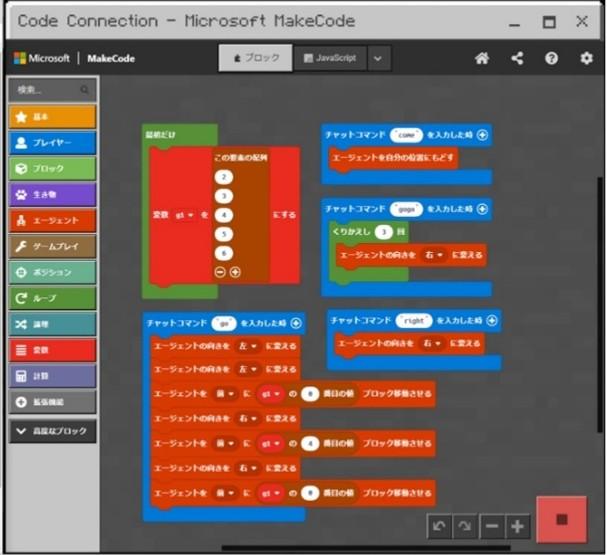Open the g1 variable dropdown in 最初だけ block
Viewport: 607px width, 555px height.
tap(185, 214)
